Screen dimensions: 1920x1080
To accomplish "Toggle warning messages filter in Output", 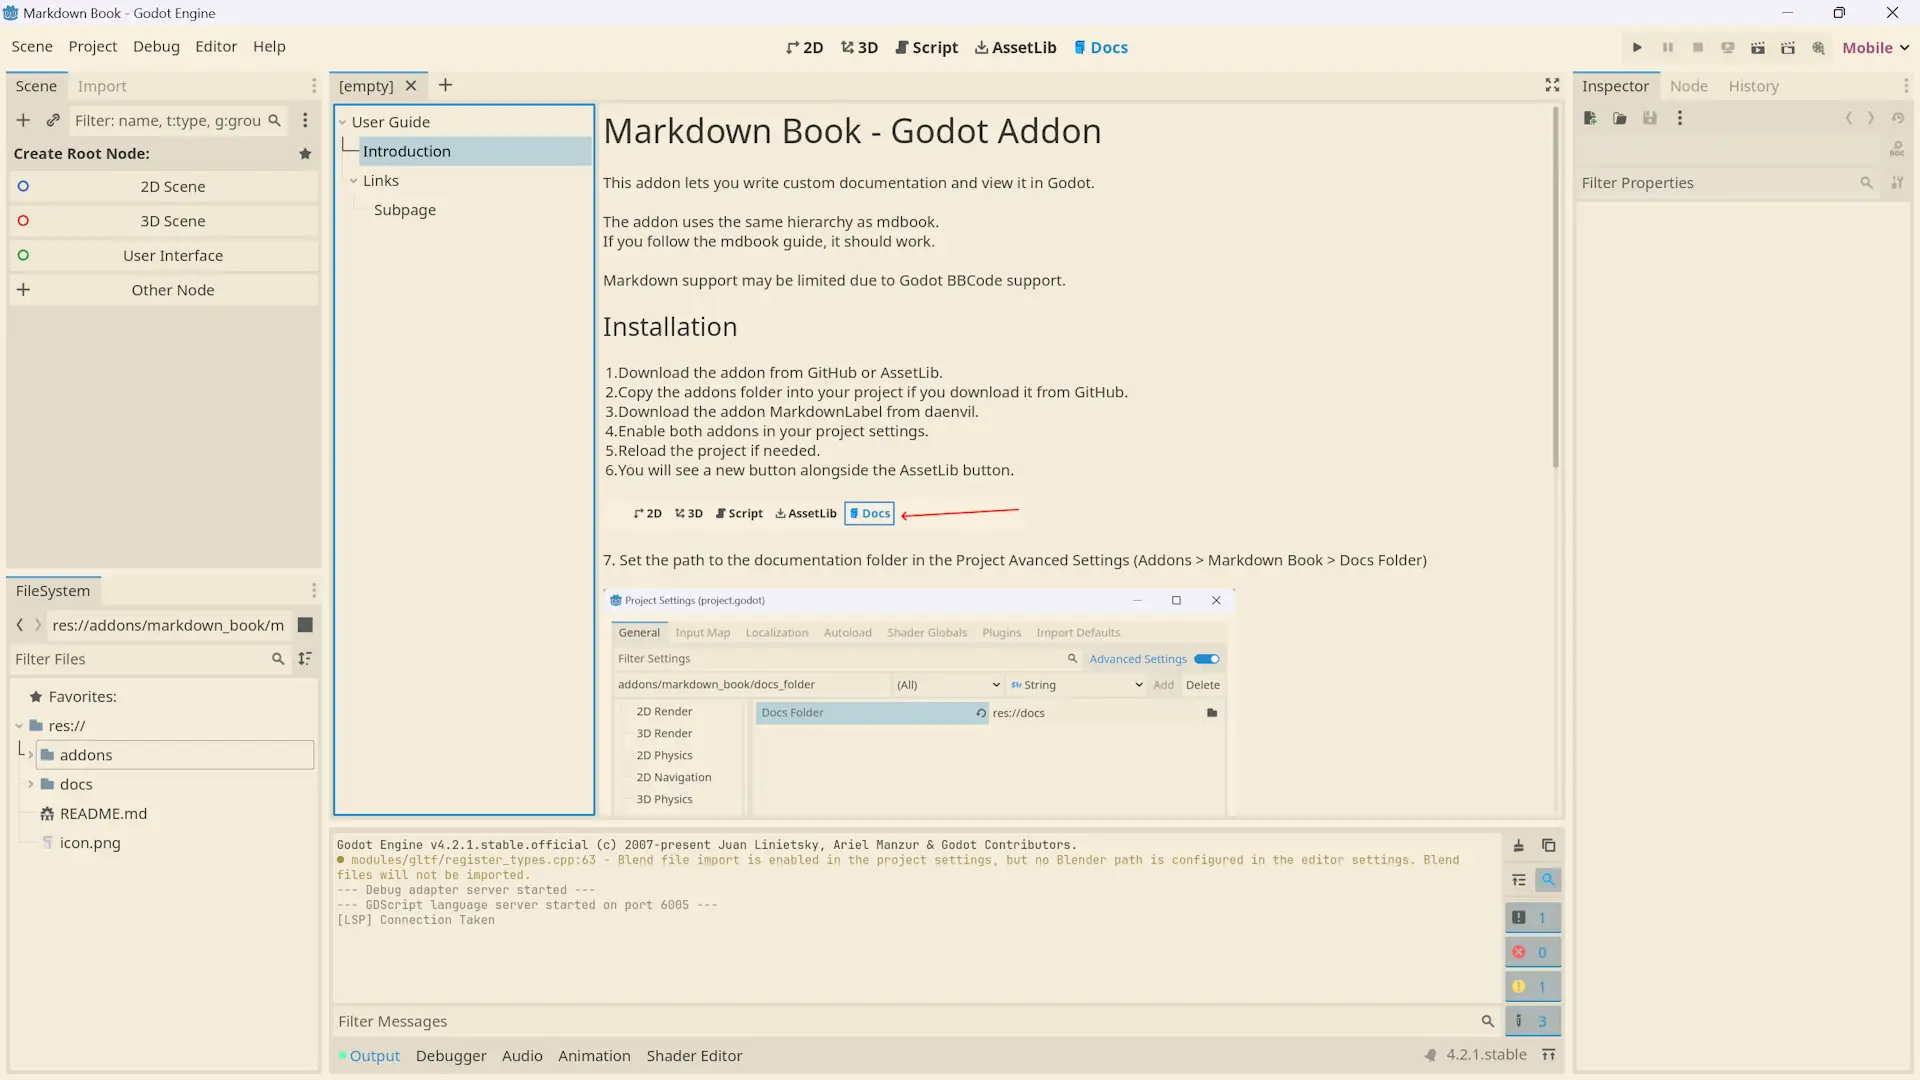I will (x=1533, y=987).
